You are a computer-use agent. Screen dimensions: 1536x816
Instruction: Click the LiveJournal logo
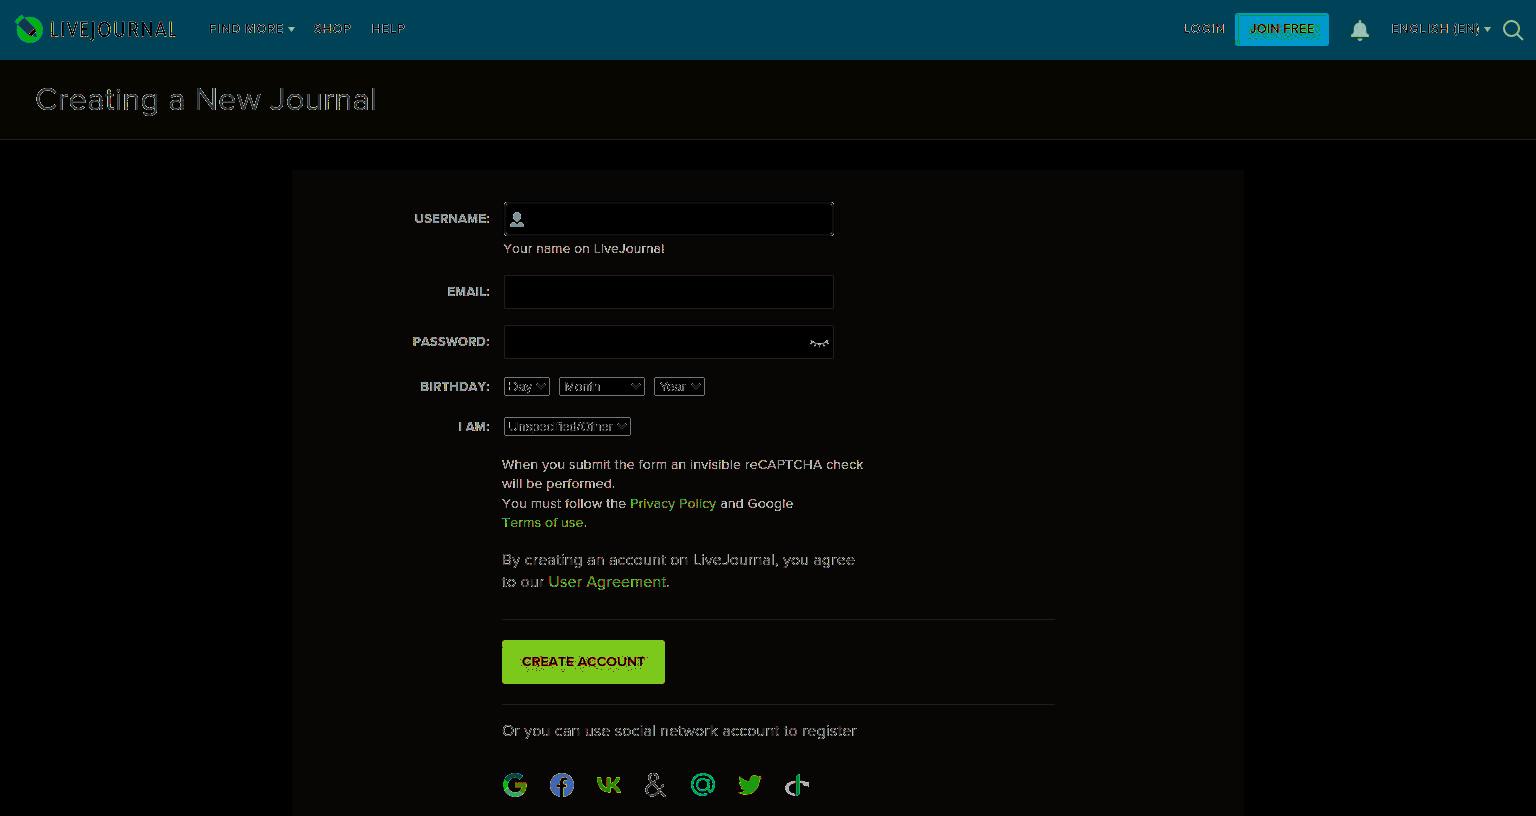click(96, 29)
